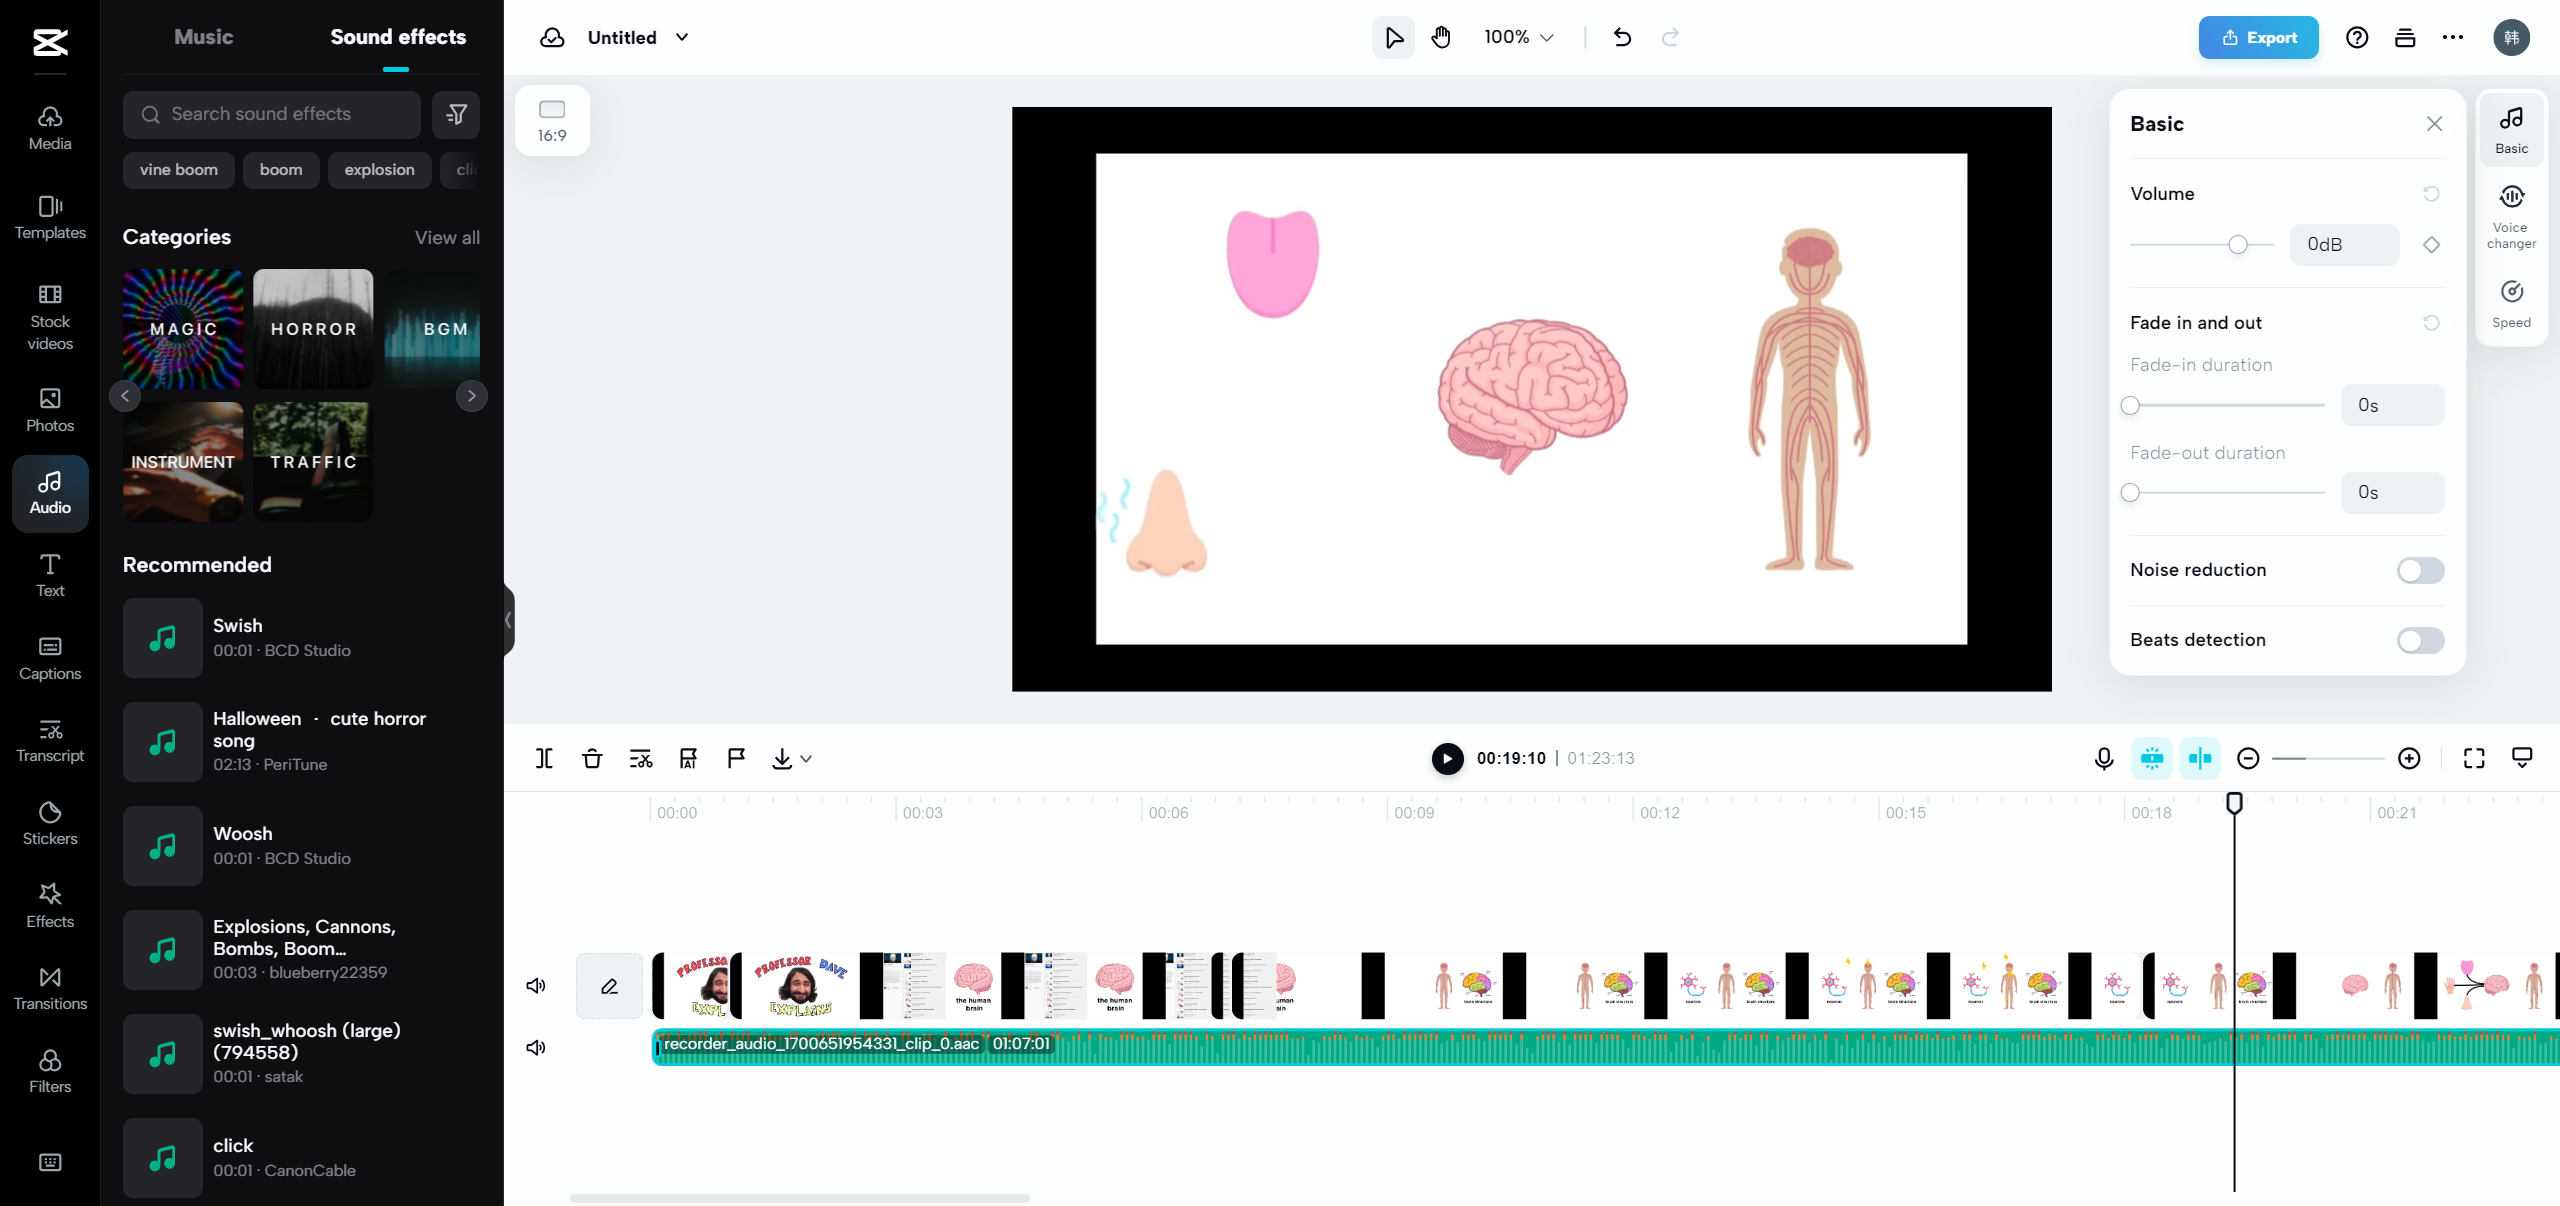Open the Untitled project name dropdown
2560x1206 pixels.
(x=682, y=37)
